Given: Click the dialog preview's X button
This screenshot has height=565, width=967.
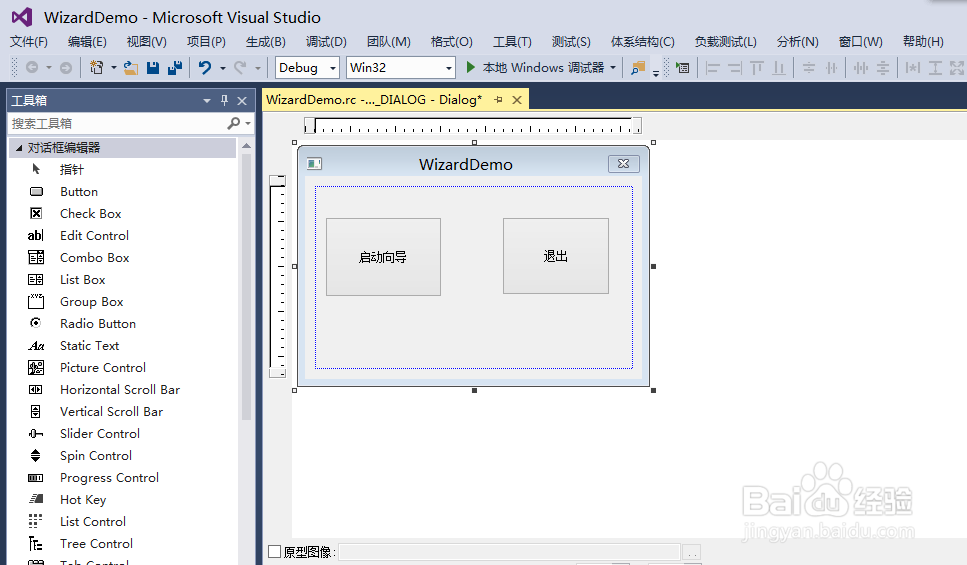Looking at the screenshot, I should 623,163.
